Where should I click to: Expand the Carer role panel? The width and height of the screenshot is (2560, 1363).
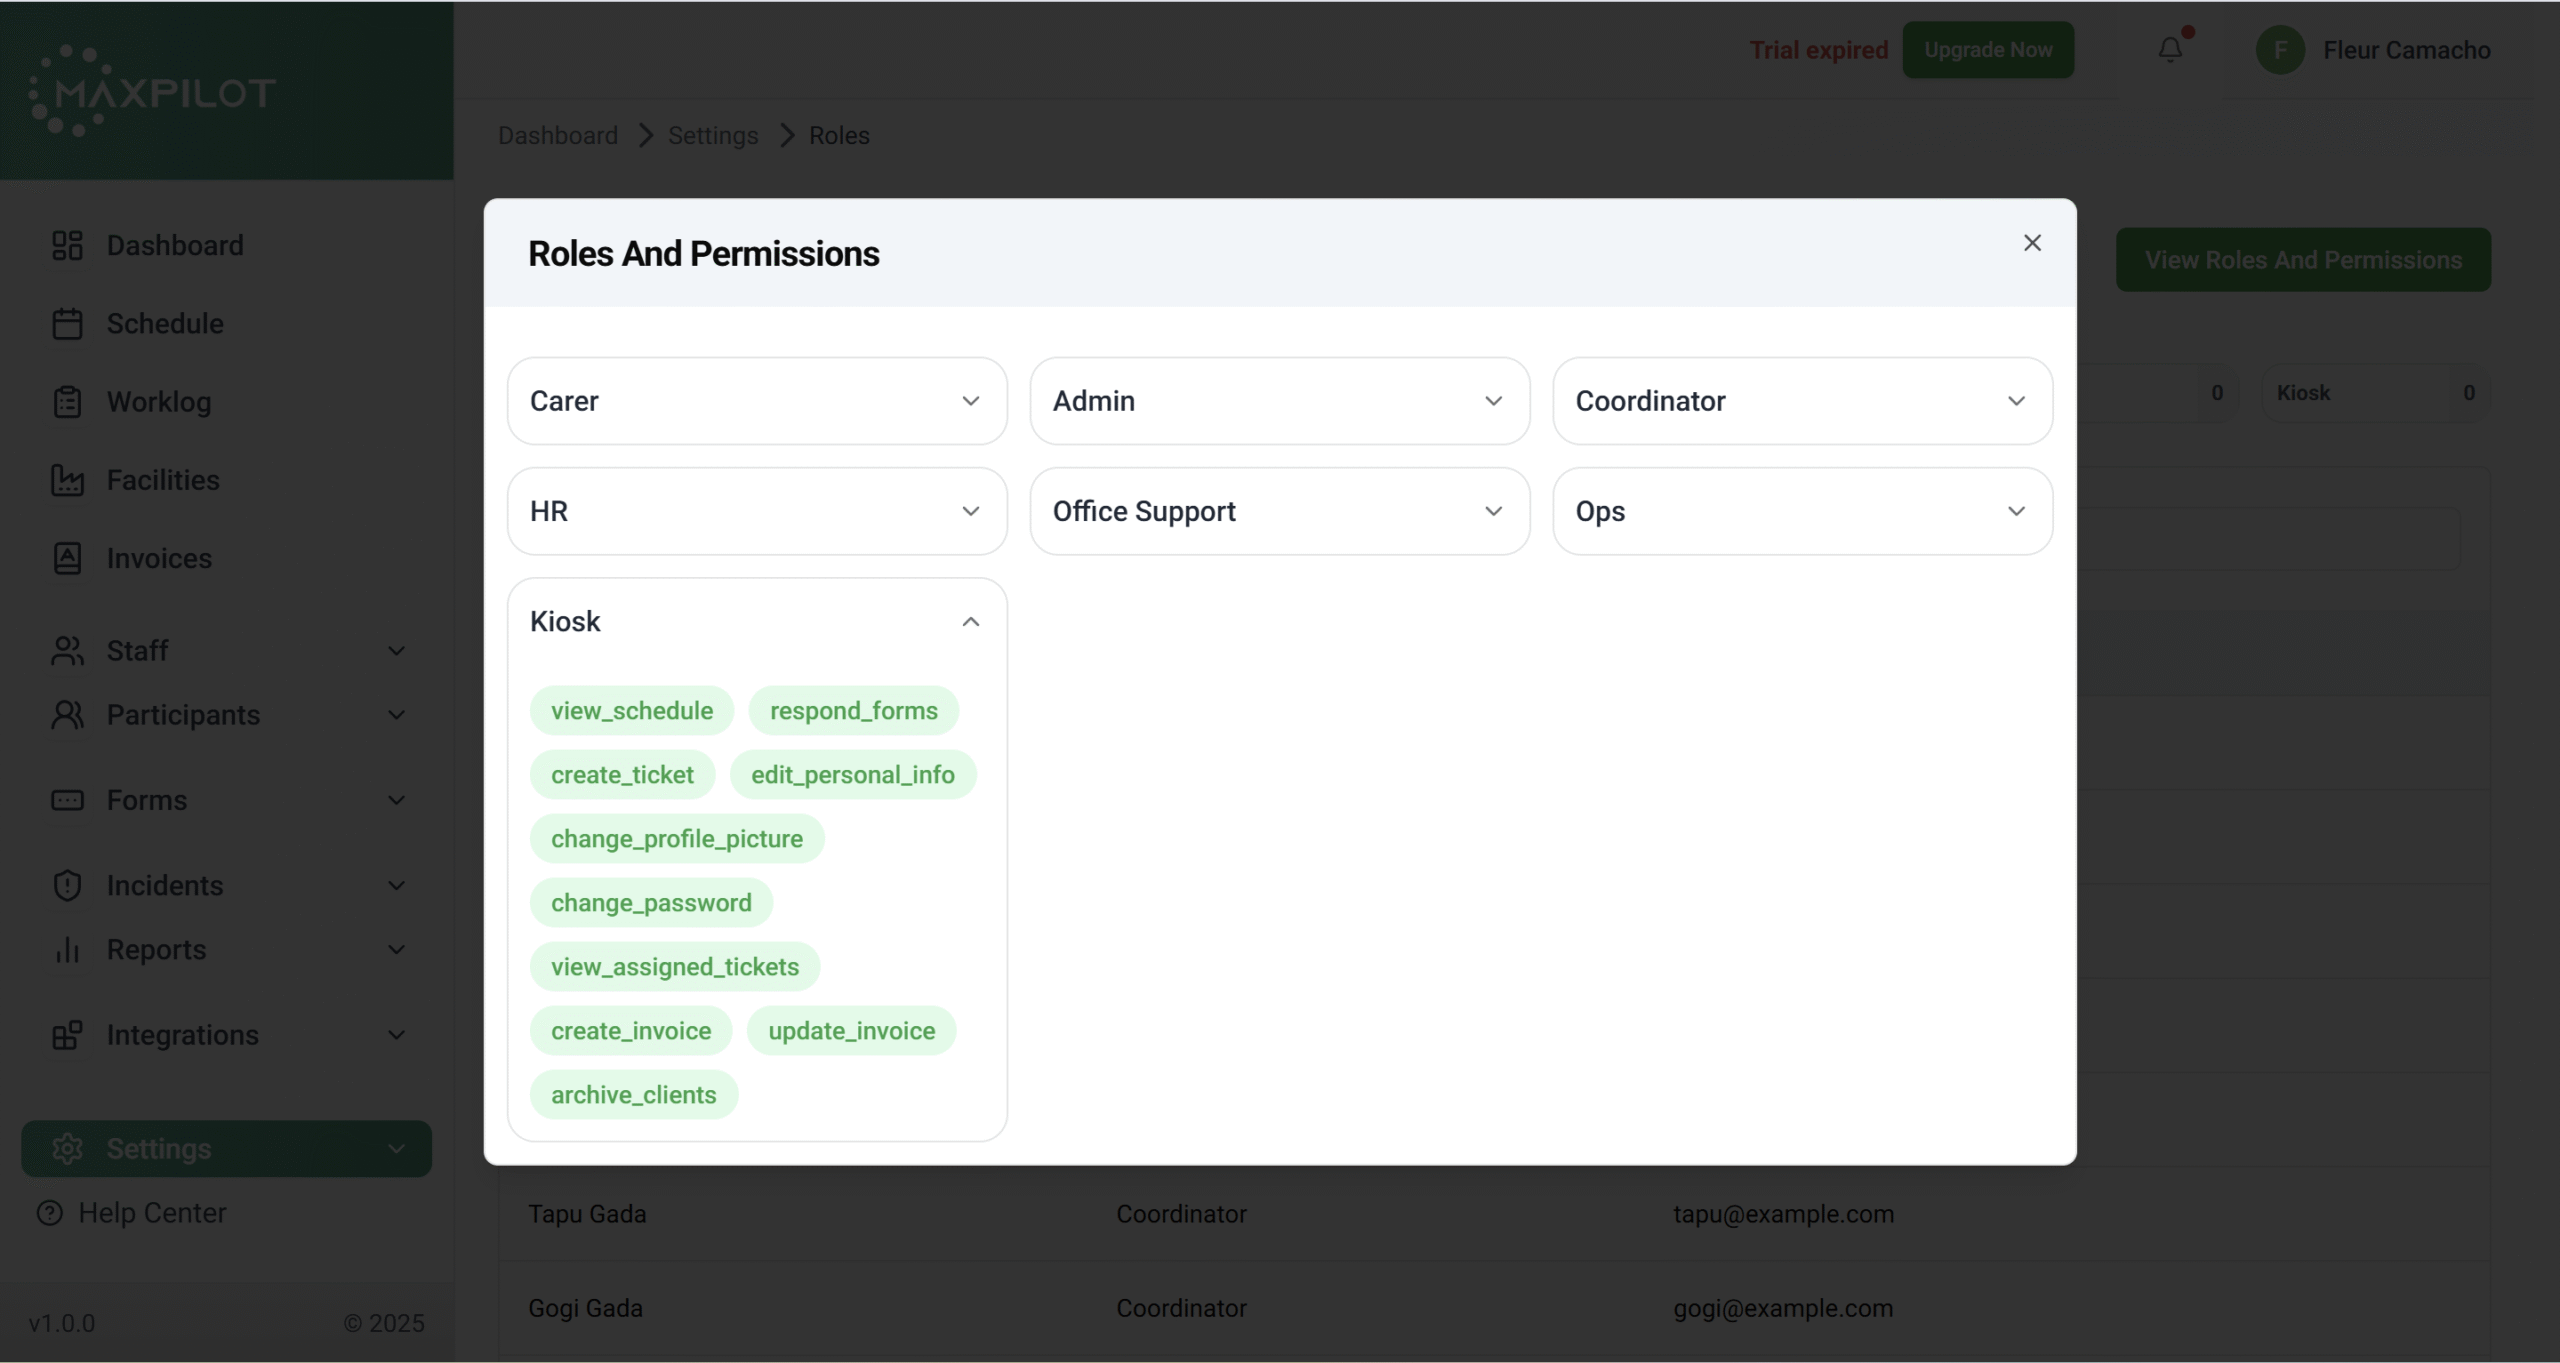coord(756,401)
